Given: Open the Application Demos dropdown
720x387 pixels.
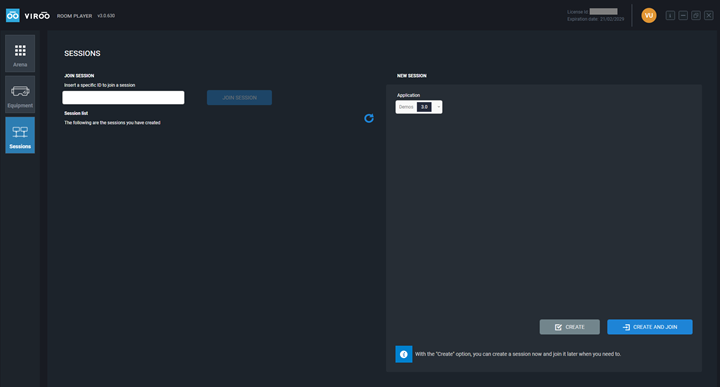Looking at the screenshot, I should pyautogui.click(x=419, y=107).
